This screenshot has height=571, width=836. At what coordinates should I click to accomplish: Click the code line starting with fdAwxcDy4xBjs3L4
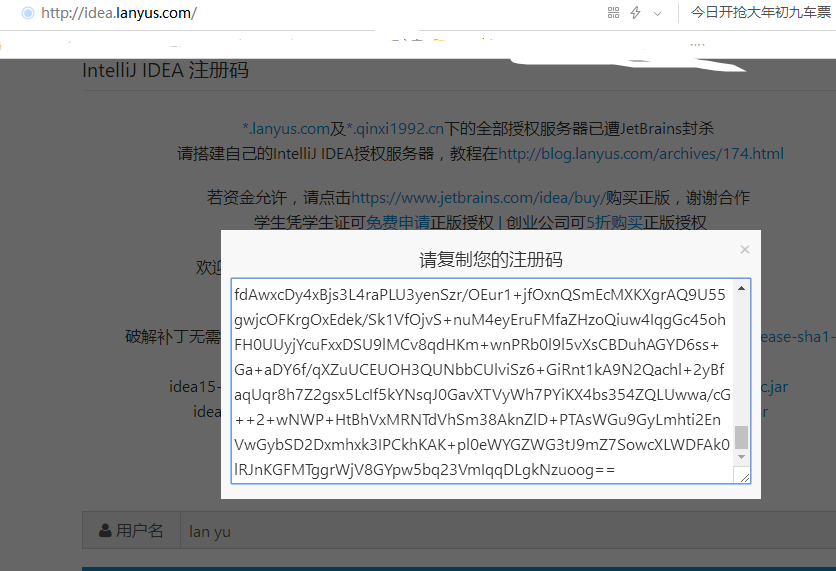click(480, 295)
